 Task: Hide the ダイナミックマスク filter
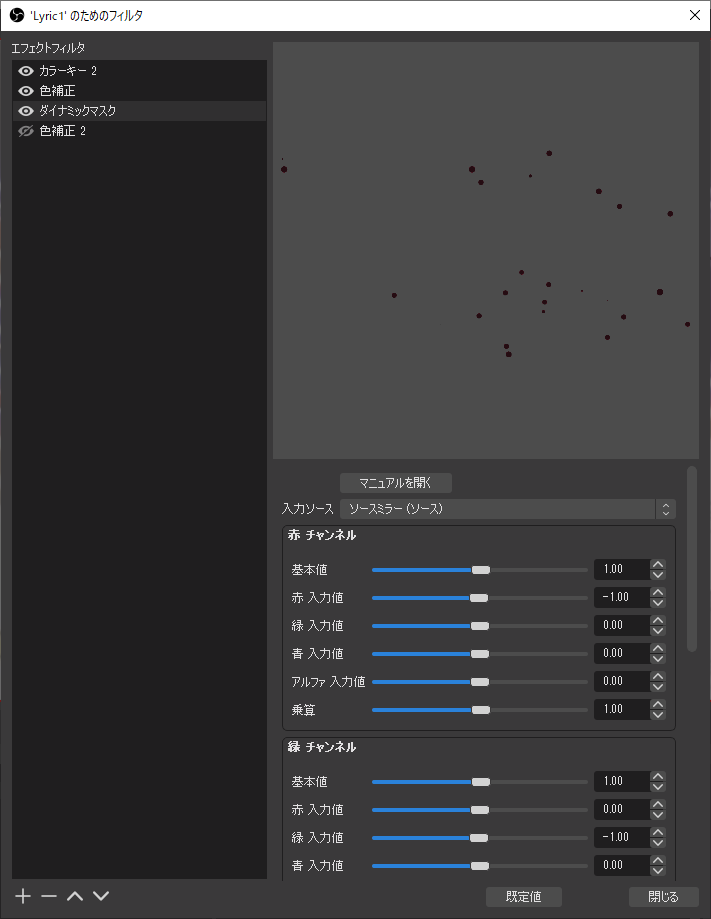click(26, 111)
